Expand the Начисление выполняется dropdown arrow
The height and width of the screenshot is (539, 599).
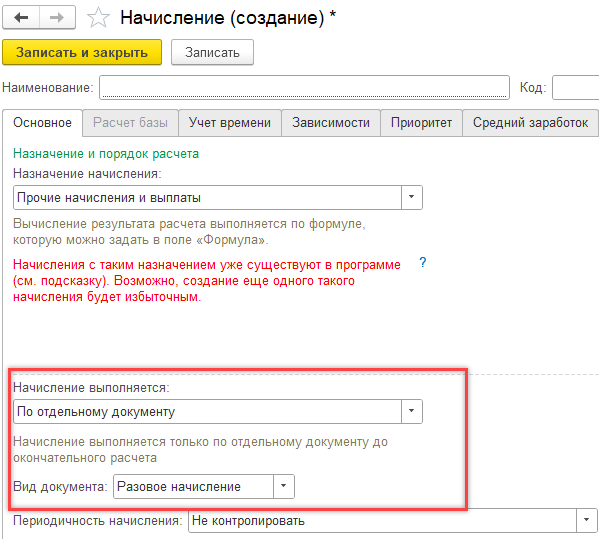(x=411, y=411)
